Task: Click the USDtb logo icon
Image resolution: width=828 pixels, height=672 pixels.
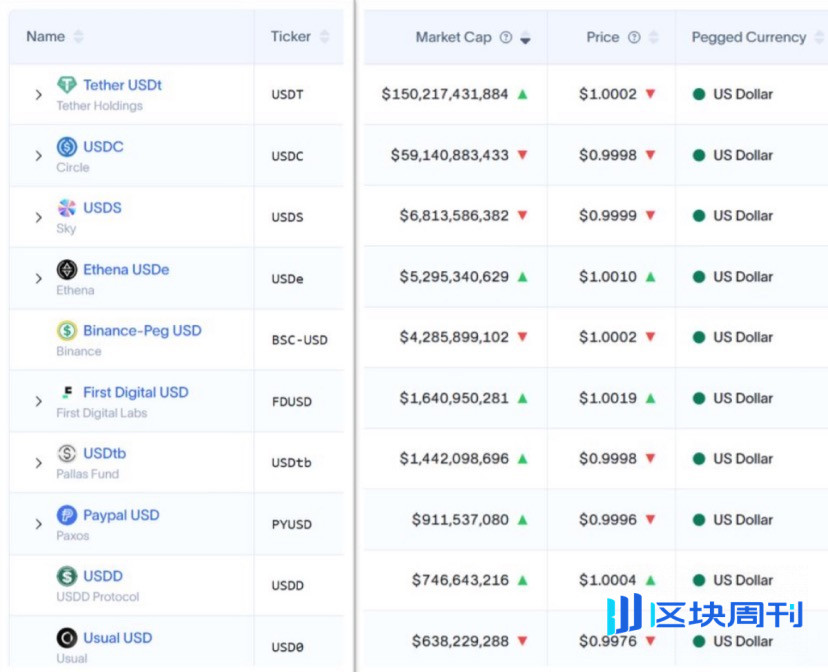Action: coord(67,453)
